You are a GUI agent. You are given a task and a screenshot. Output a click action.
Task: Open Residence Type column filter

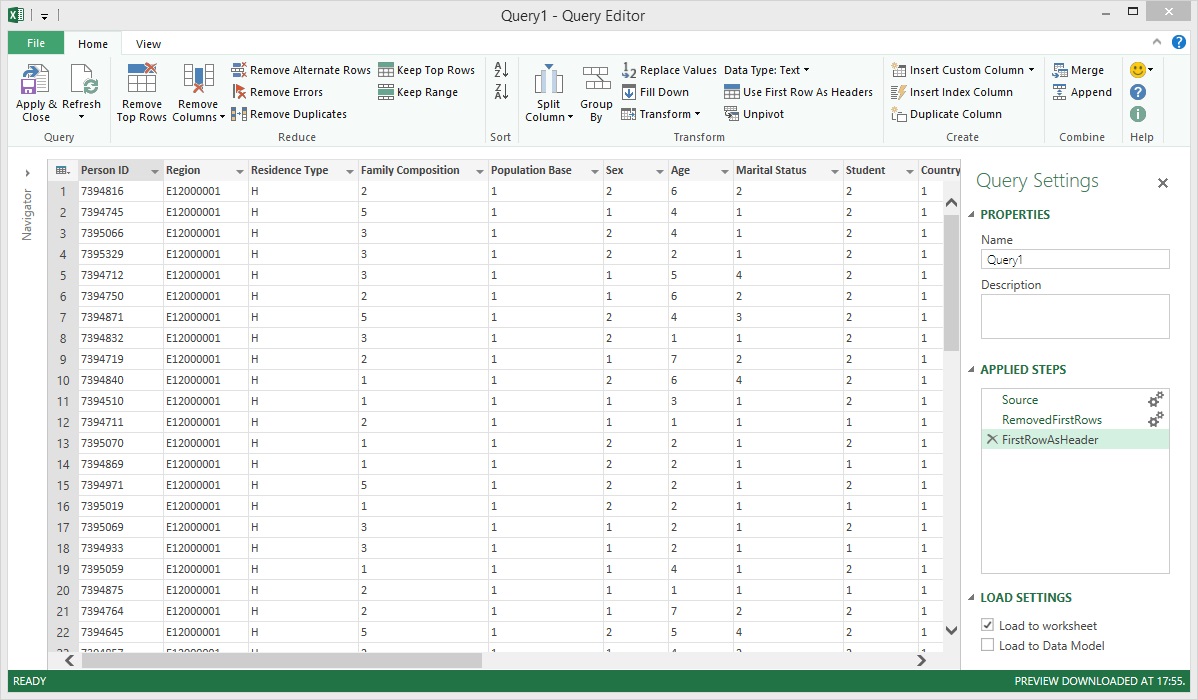click(x=349, y=171)
